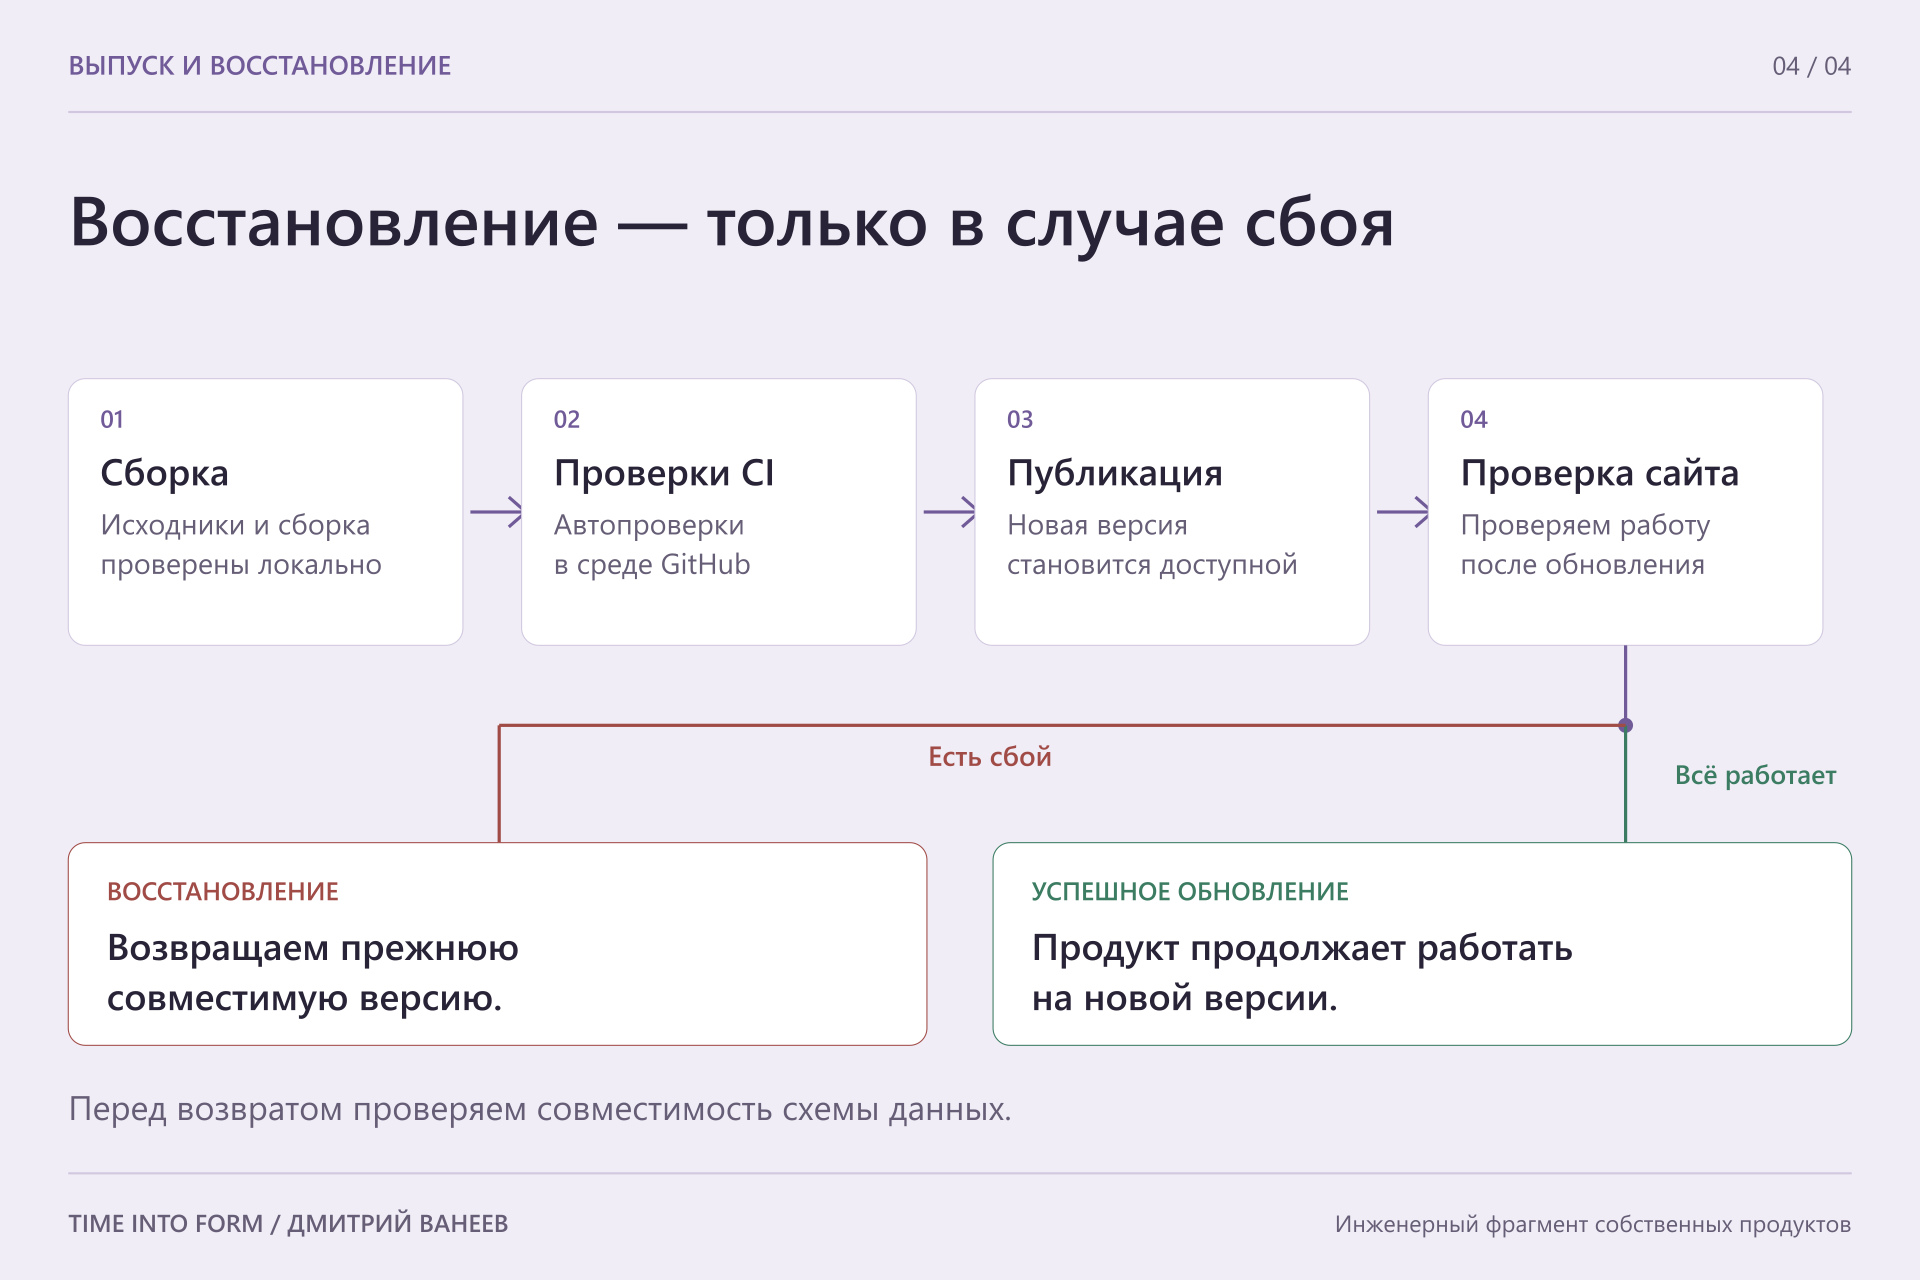Image resolution: width=1920 pixels, height=1280 pixels.
Task: Click the label "УСПЕШНОЕ ОБНОВЛЕНИЕ" in the green card
Action: (1190, 891)
